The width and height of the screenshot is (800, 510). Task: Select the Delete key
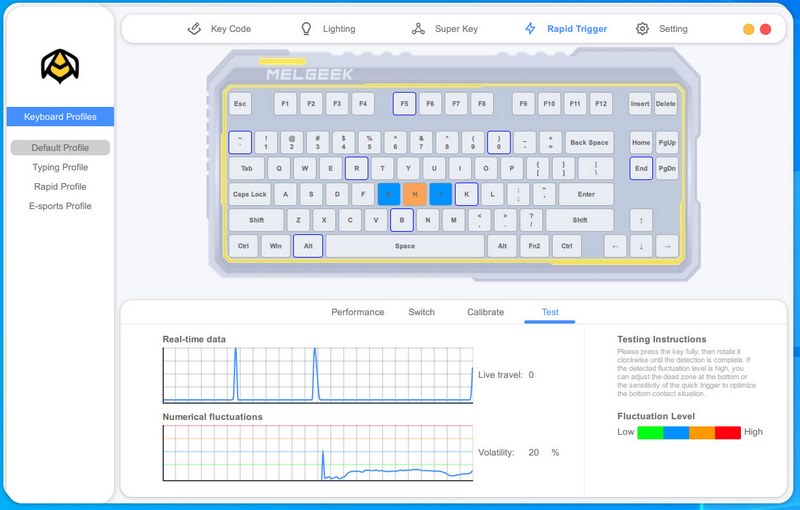pyautogui.click(x=666, y=104)
